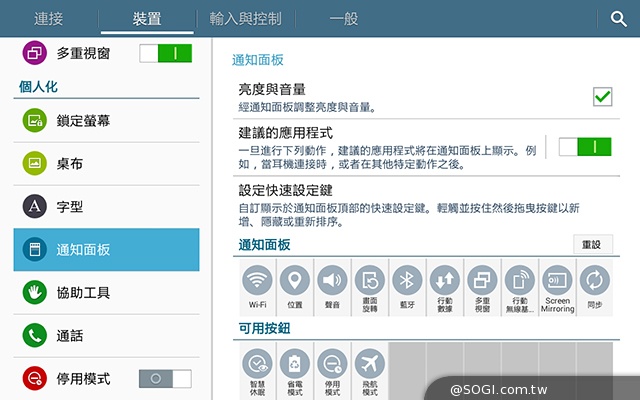The image size is (640, 400).
Task: Select the 同步 sync quick setting icon
Action: (595, 280)
